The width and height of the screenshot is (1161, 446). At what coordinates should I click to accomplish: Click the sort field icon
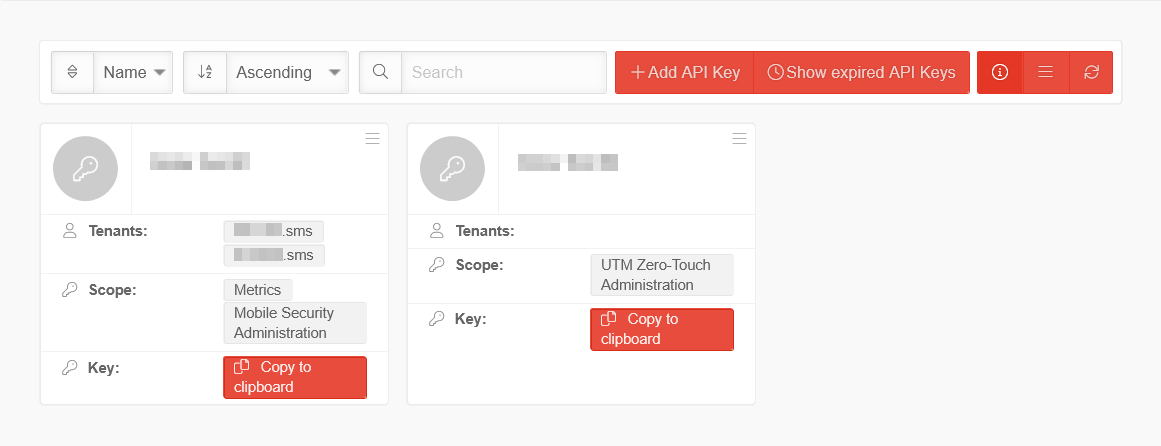(72, 72)
